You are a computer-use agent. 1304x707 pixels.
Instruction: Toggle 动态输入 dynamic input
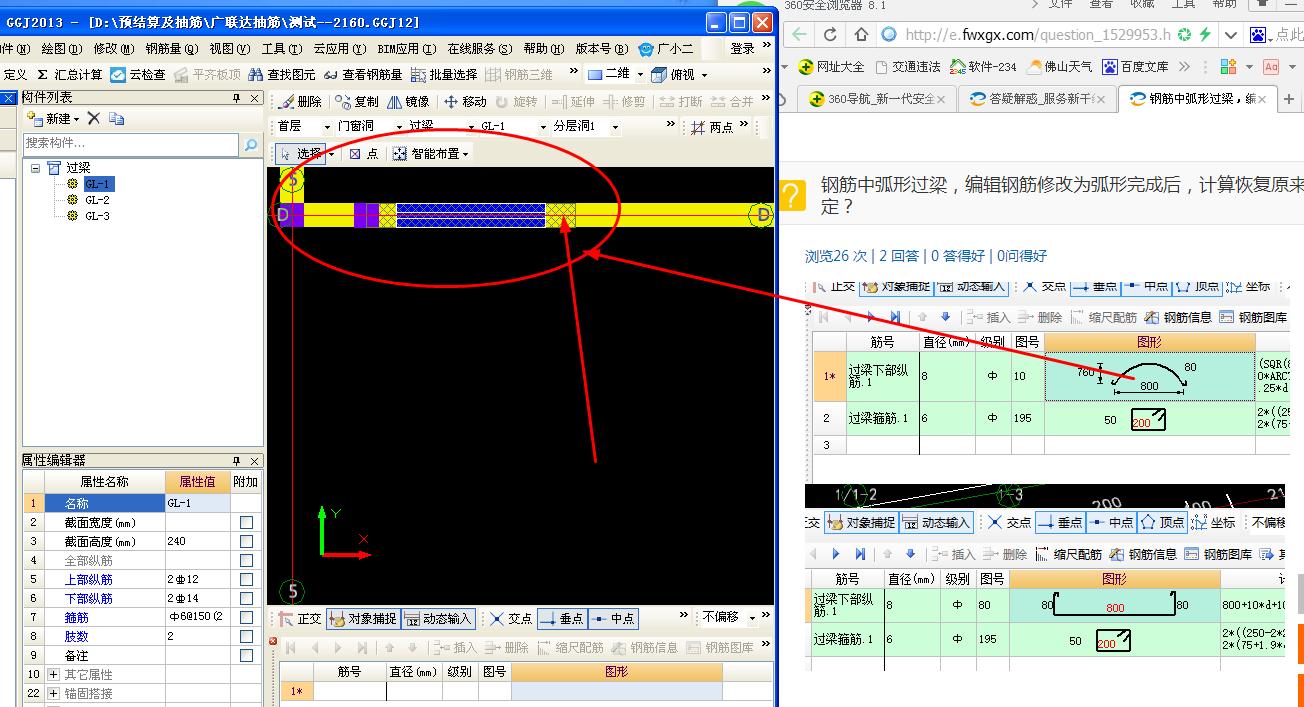point(437,618)
